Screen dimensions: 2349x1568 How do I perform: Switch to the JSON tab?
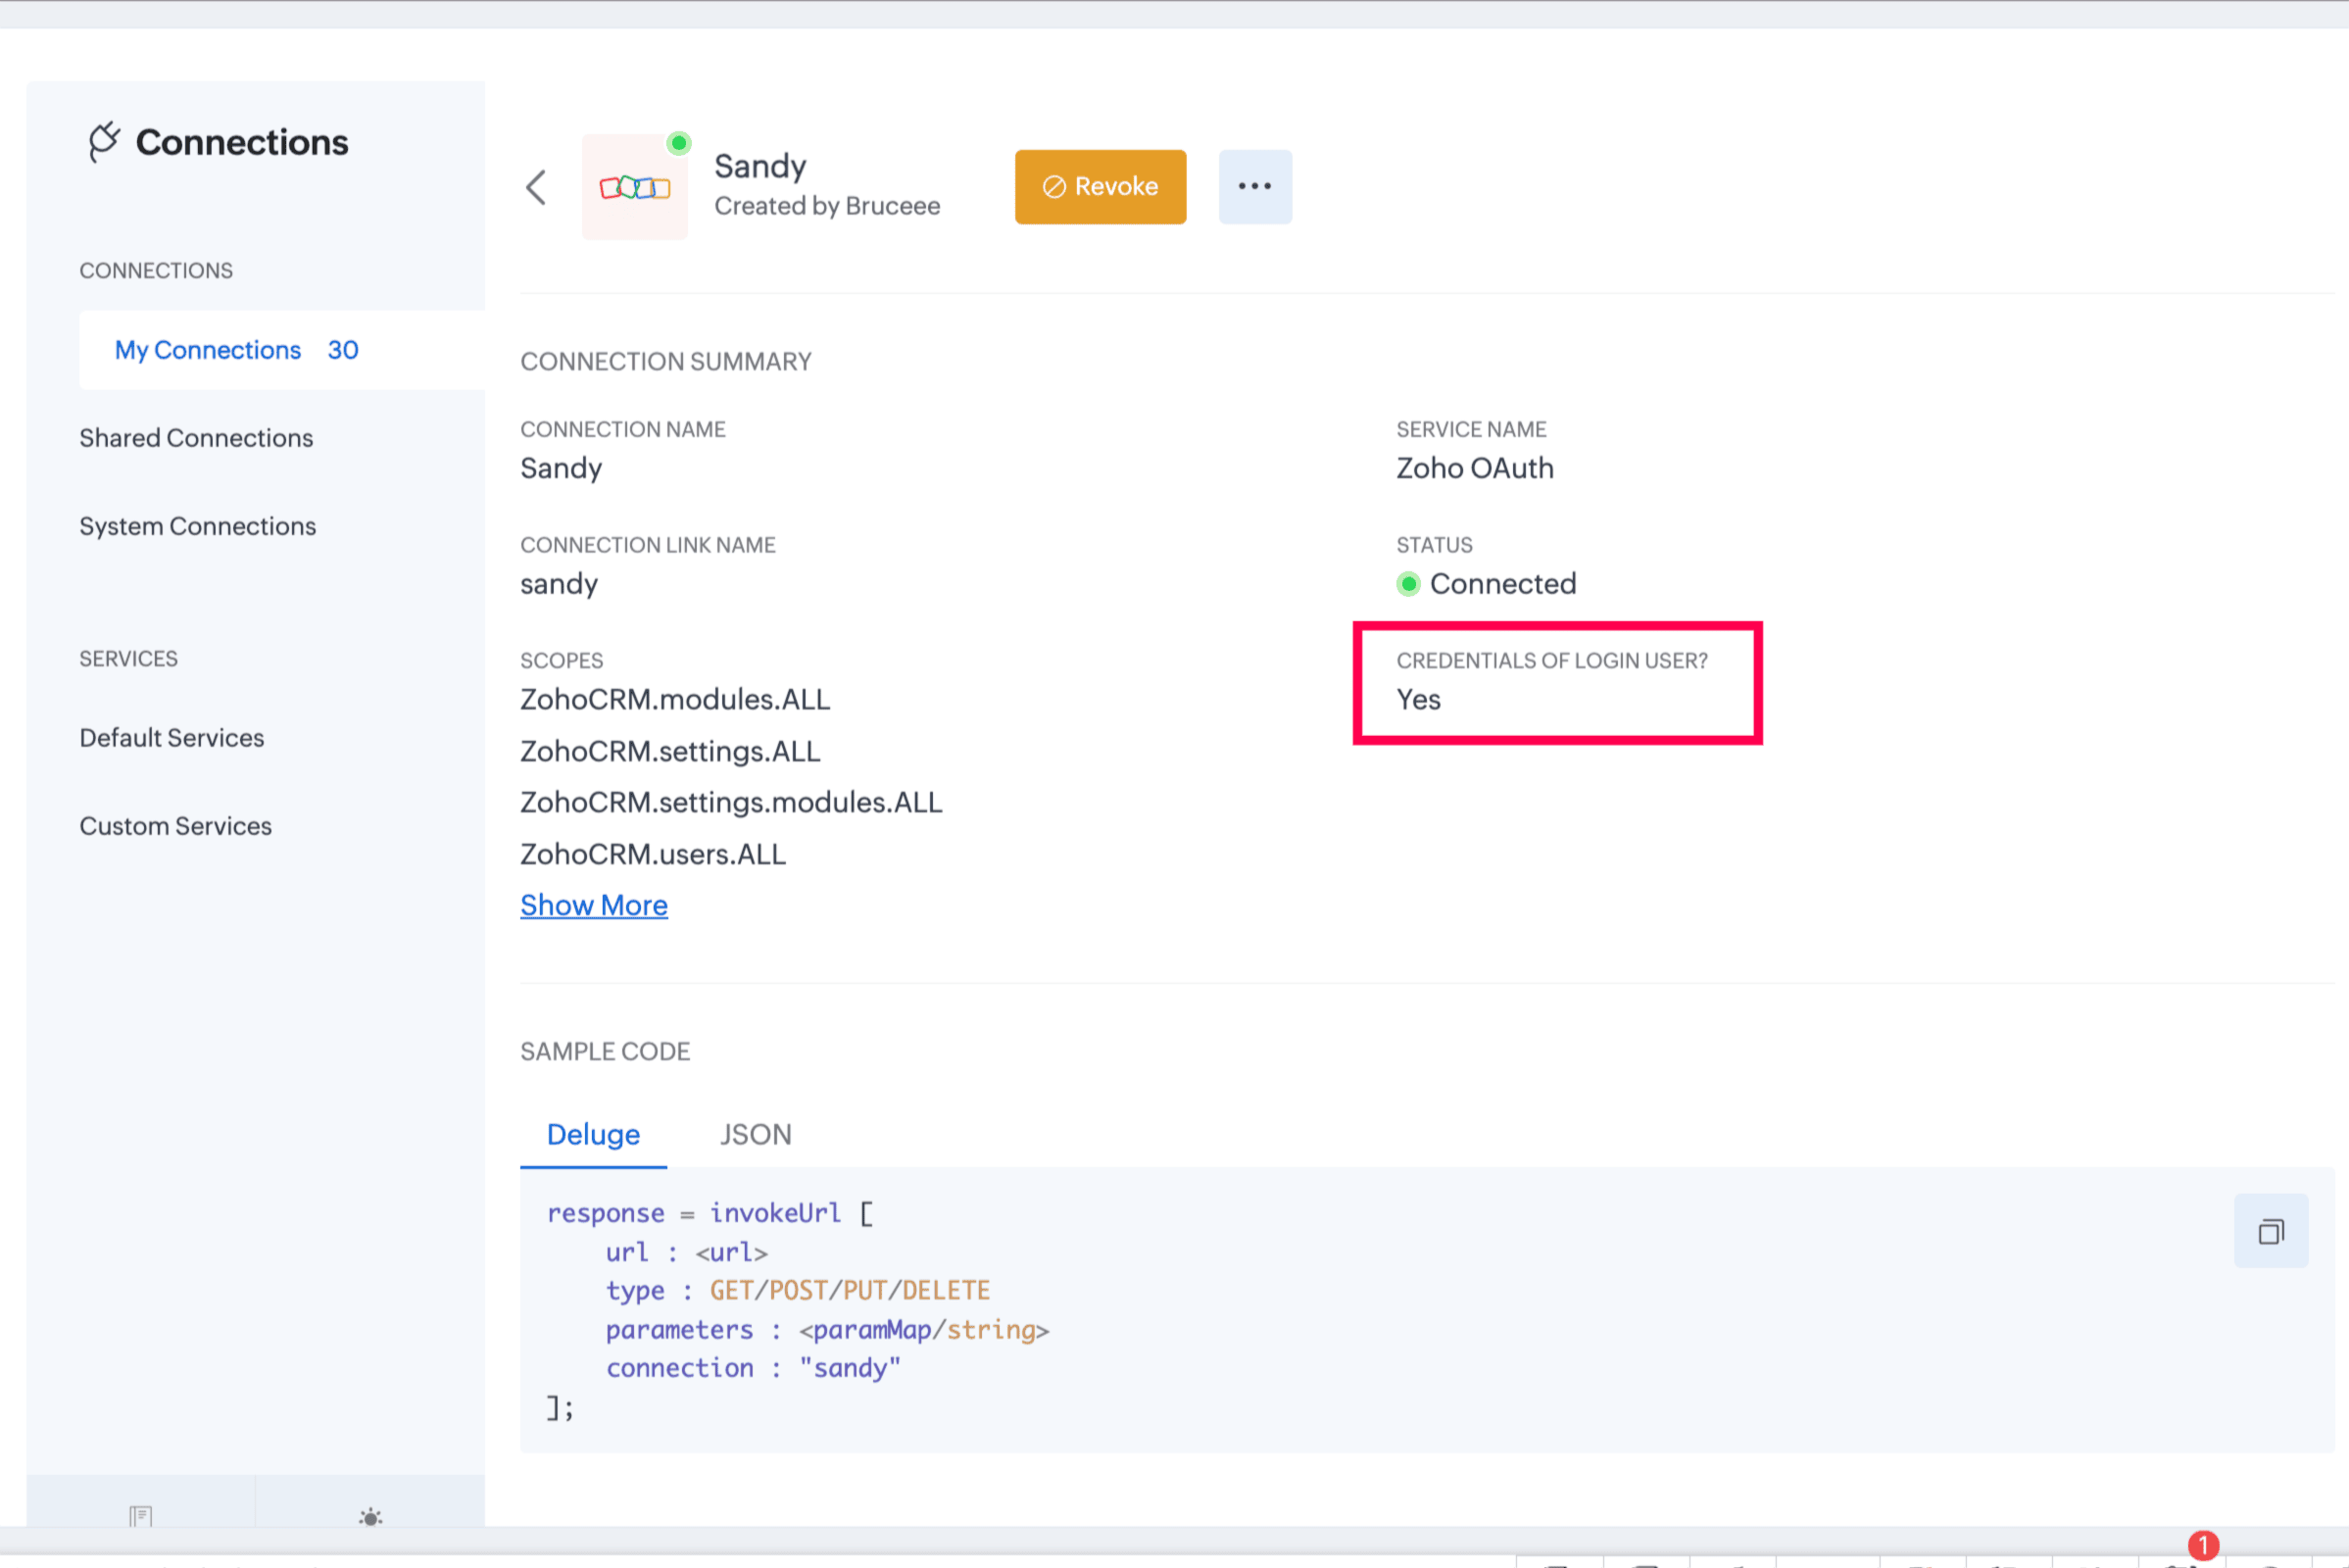(x=755, y=1134)
